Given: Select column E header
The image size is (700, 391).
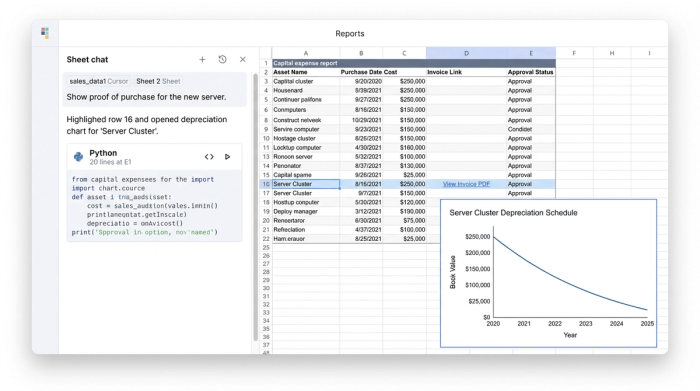Looking at the screenshot, I should [x=531, y=53].
